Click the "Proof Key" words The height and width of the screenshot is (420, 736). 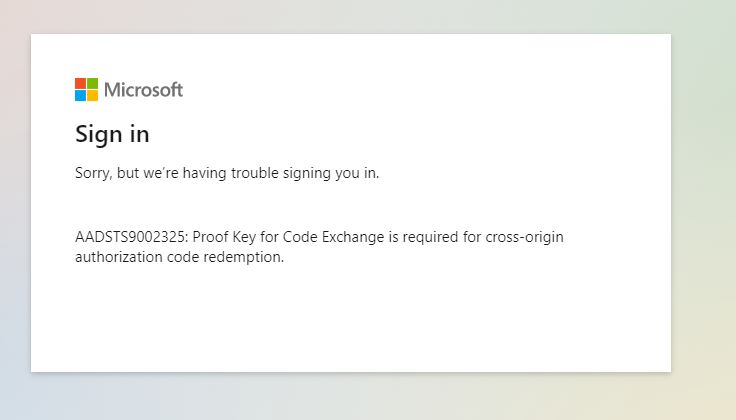[x=224, y=237]
